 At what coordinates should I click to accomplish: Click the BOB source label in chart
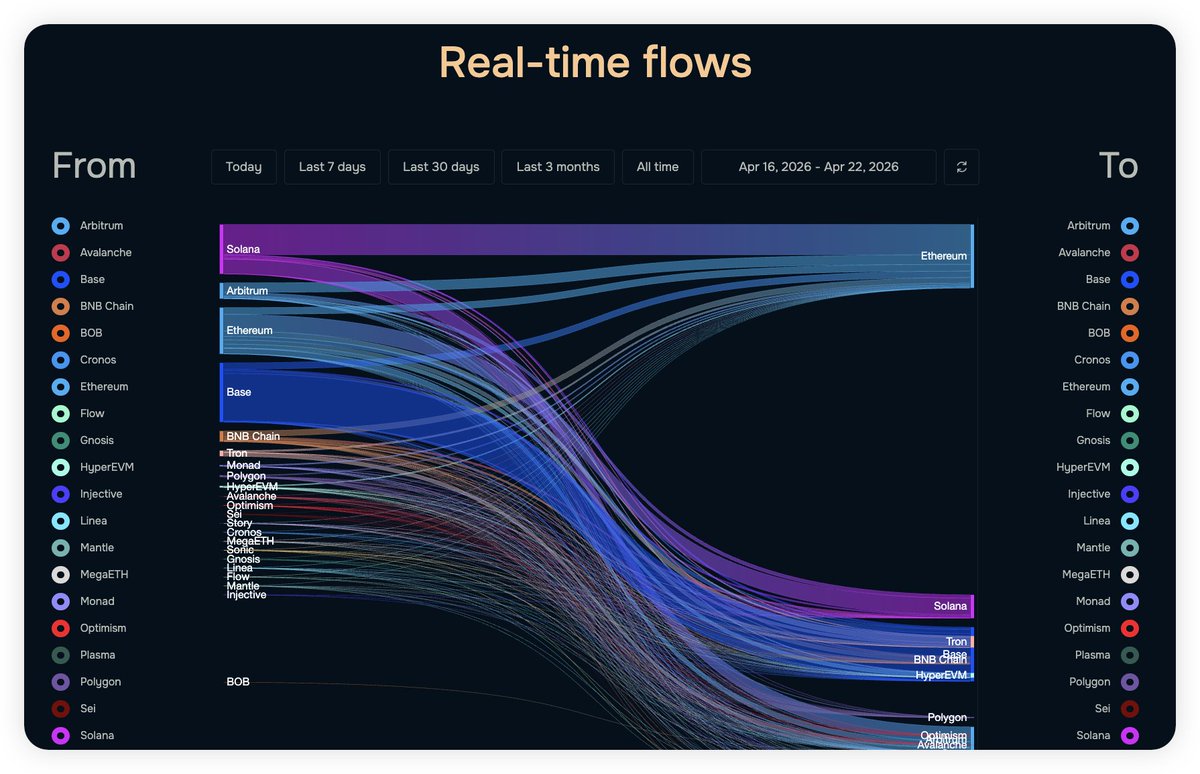(238, 682)
